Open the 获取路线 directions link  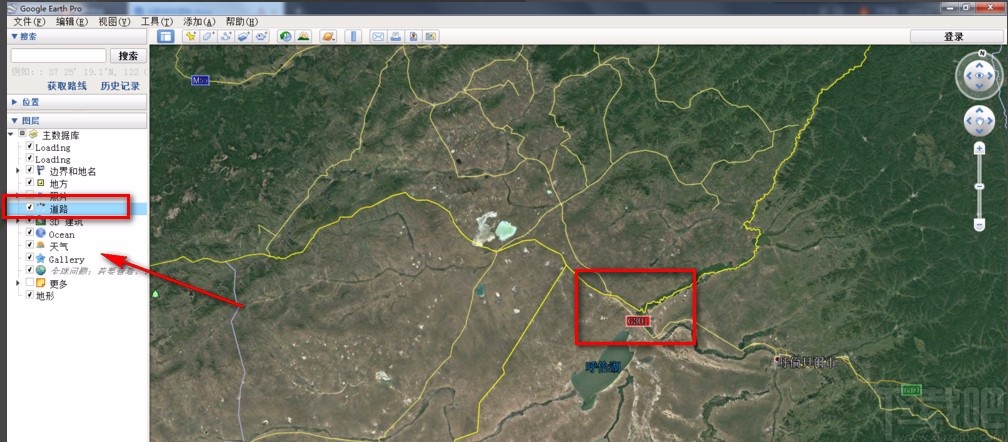pos(67,85)
